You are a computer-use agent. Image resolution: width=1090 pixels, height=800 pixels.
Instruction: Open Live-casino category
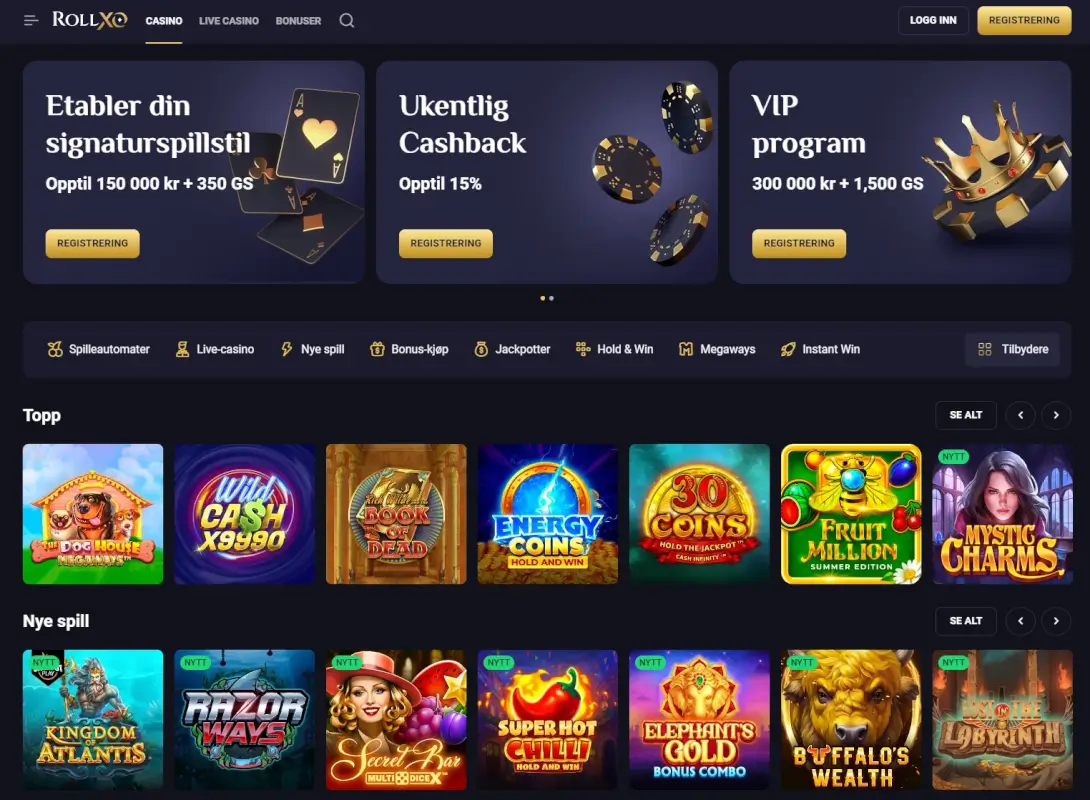(215, 349)
